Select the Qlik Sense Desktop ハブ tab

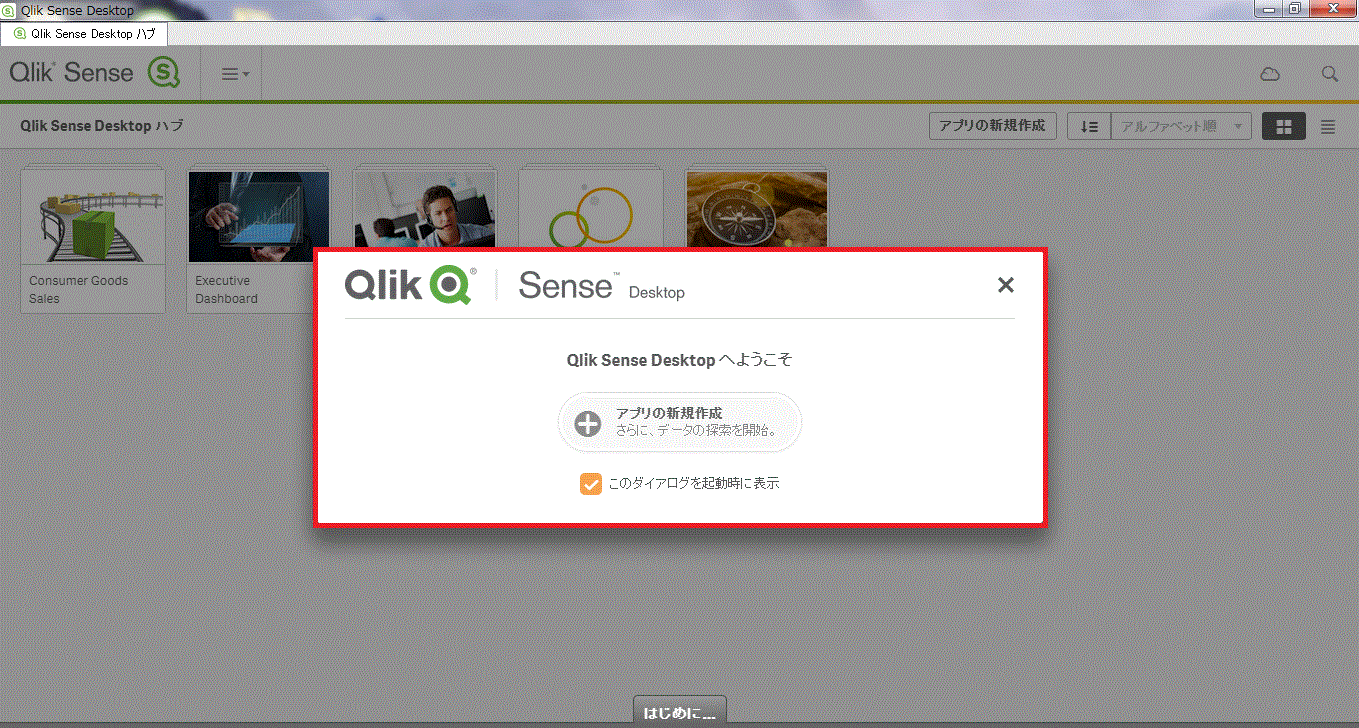(x=84, y=33)
